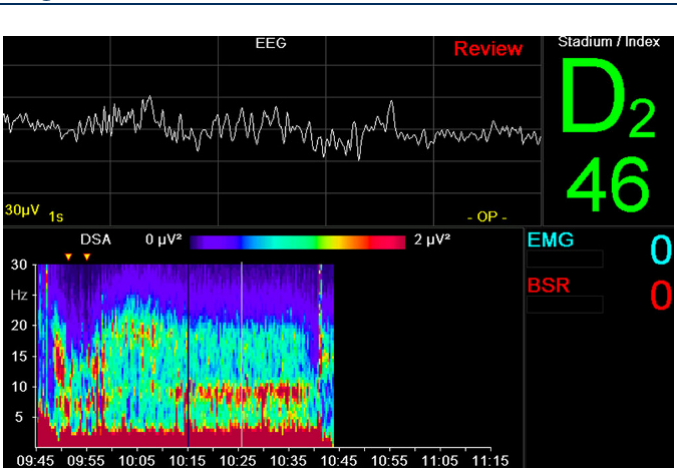
Task: Click the white review cursor line in DSA
Action: pos(242,354)
